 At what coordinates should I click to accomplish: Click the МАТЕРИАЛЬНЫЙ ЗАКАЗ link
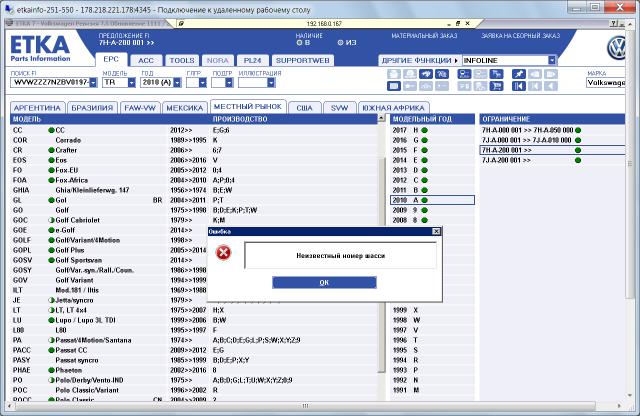[424, 36]
